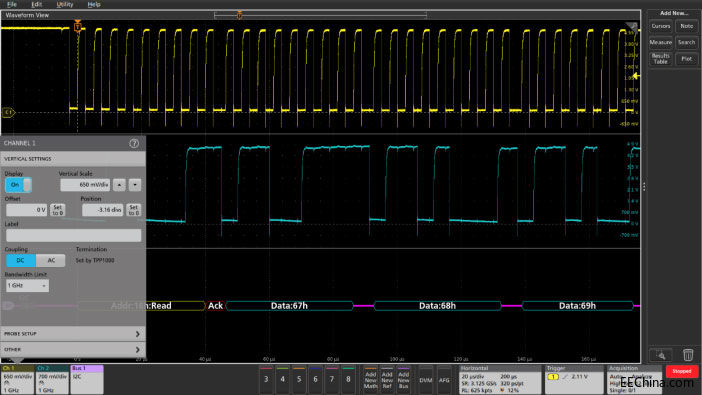Image resolution: width=702 pixels, height=395 pixels.
Task: Expand the Probe Setup section
Action: pos(73,334)
